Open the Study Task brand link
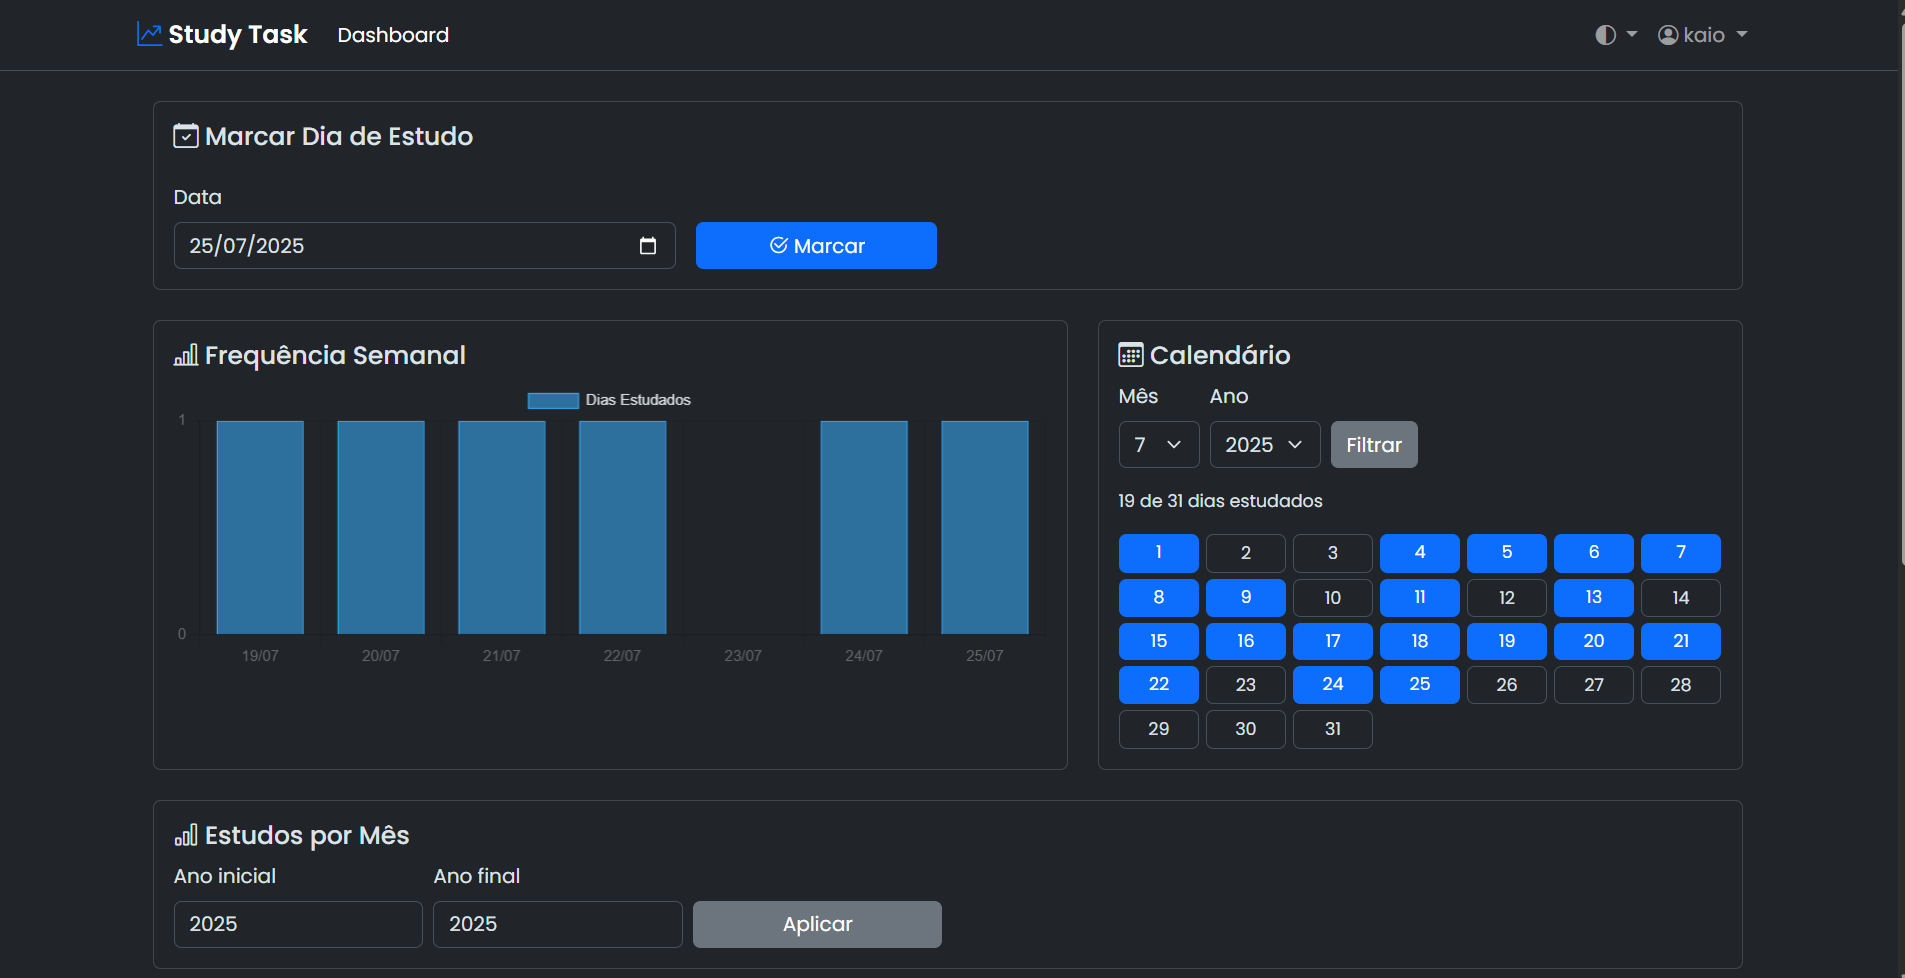1905x978 pixels. click(x=237, y=35)
